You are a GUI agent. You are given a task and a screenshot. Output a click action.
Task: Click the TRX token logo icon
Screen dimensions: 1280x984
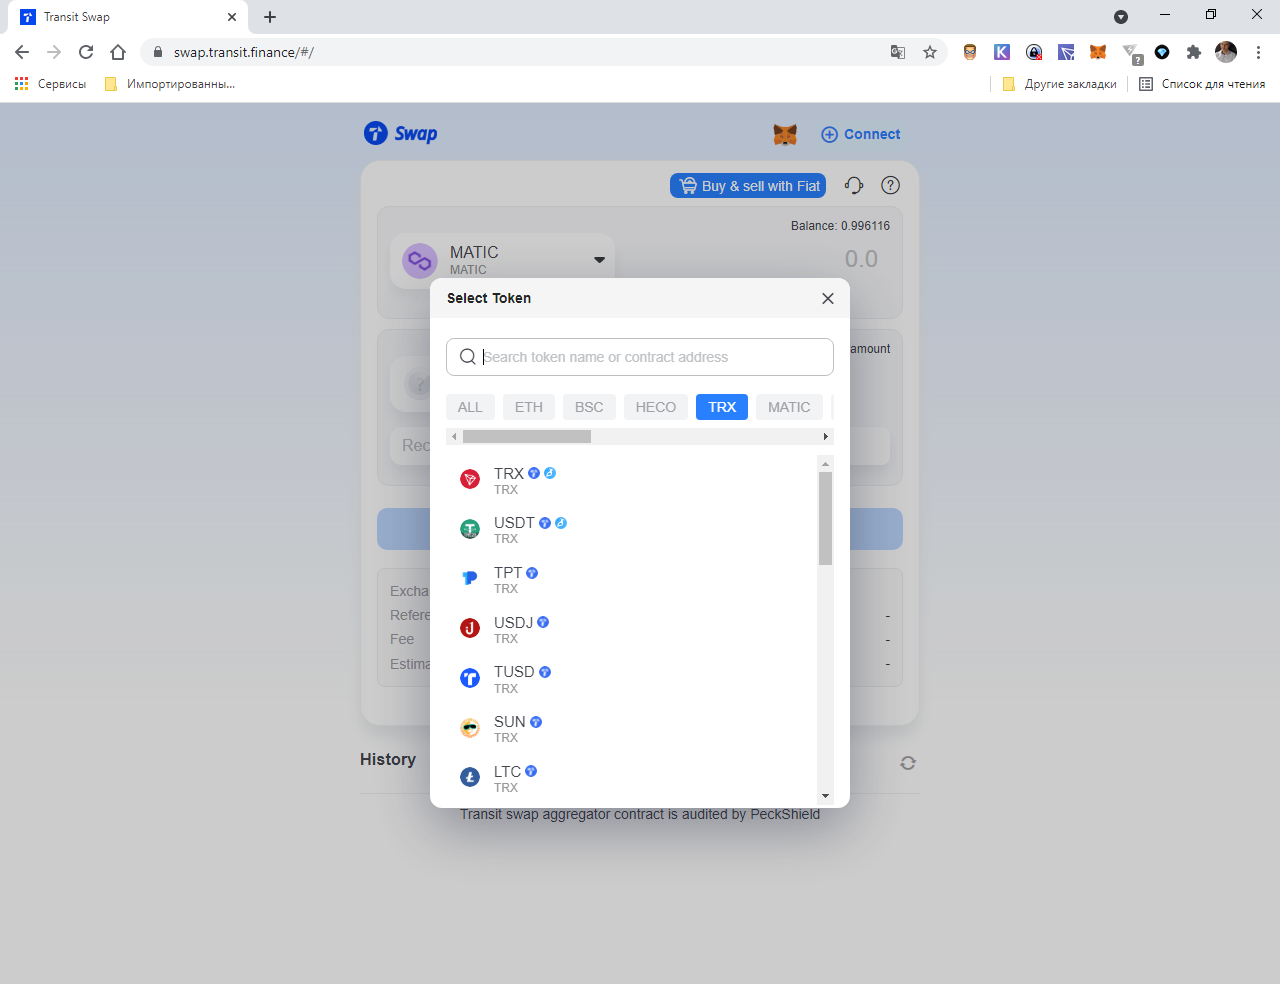[470, 480]
